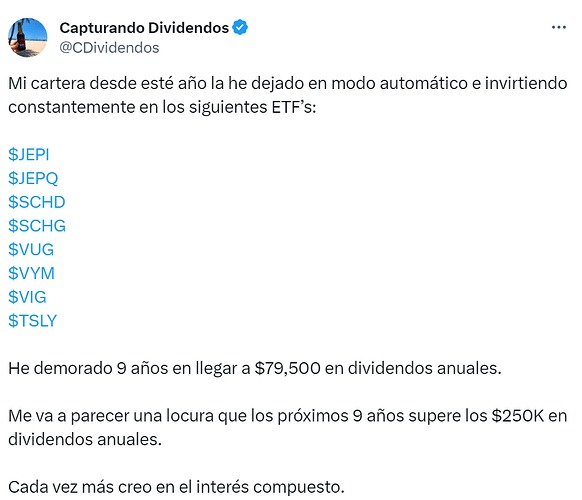Click on the $VUG cashtag

(x=31, y=249)
